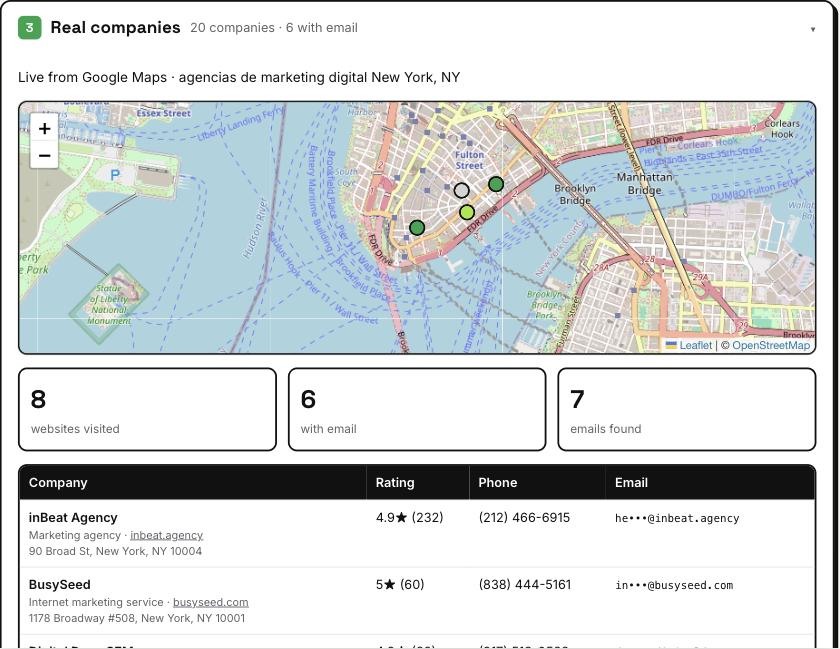Image resolution: width=840 pixels, height=649 pixels.
Task: Select the dark green marker near FDR Drive bottom
Action: click(417, 228)
